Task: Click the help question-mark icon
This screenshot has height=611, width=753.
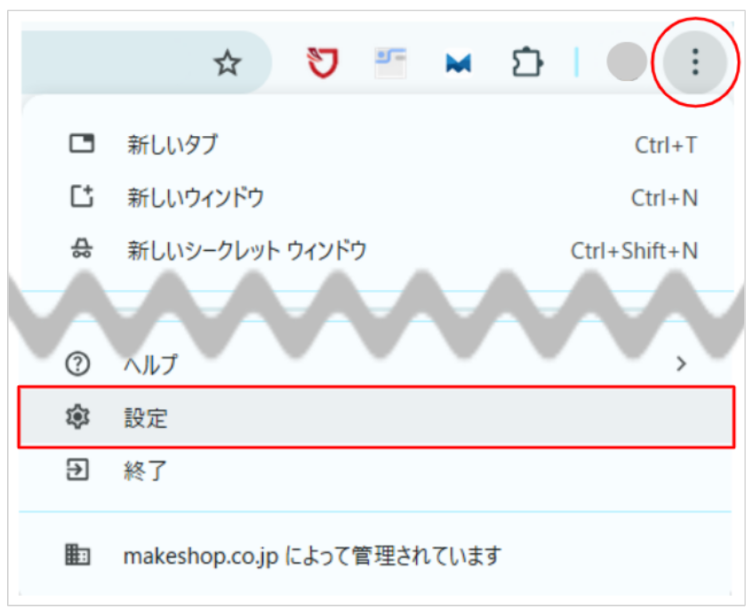Action: click(77, 364)
